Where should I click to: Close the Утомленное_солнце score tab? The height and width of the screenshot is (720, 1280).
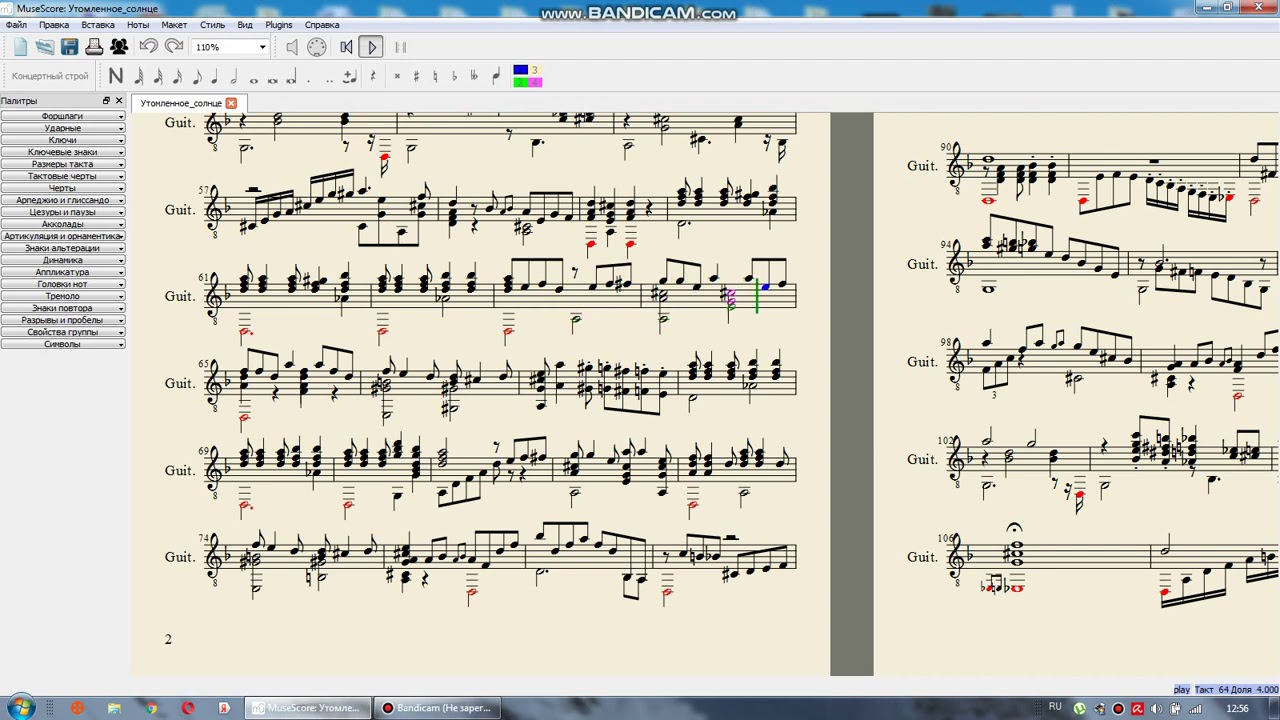click(x=231, y=103)
